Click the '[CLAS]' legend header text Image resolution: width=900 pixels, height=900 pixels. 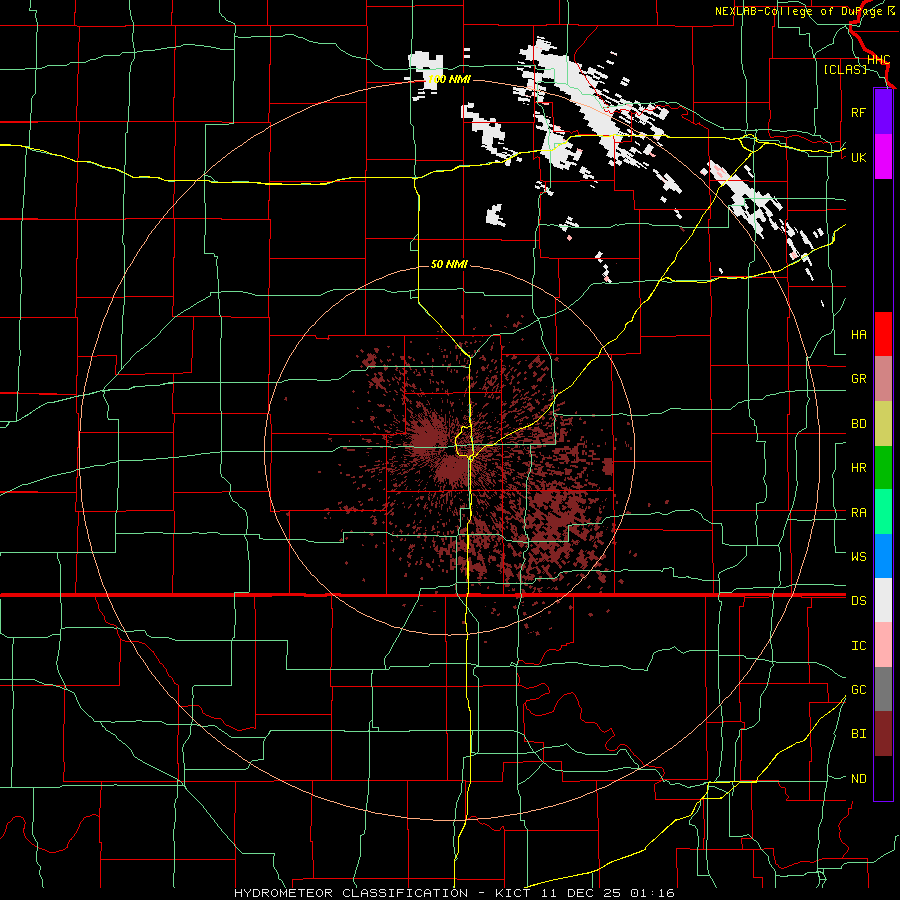(845, 70)
